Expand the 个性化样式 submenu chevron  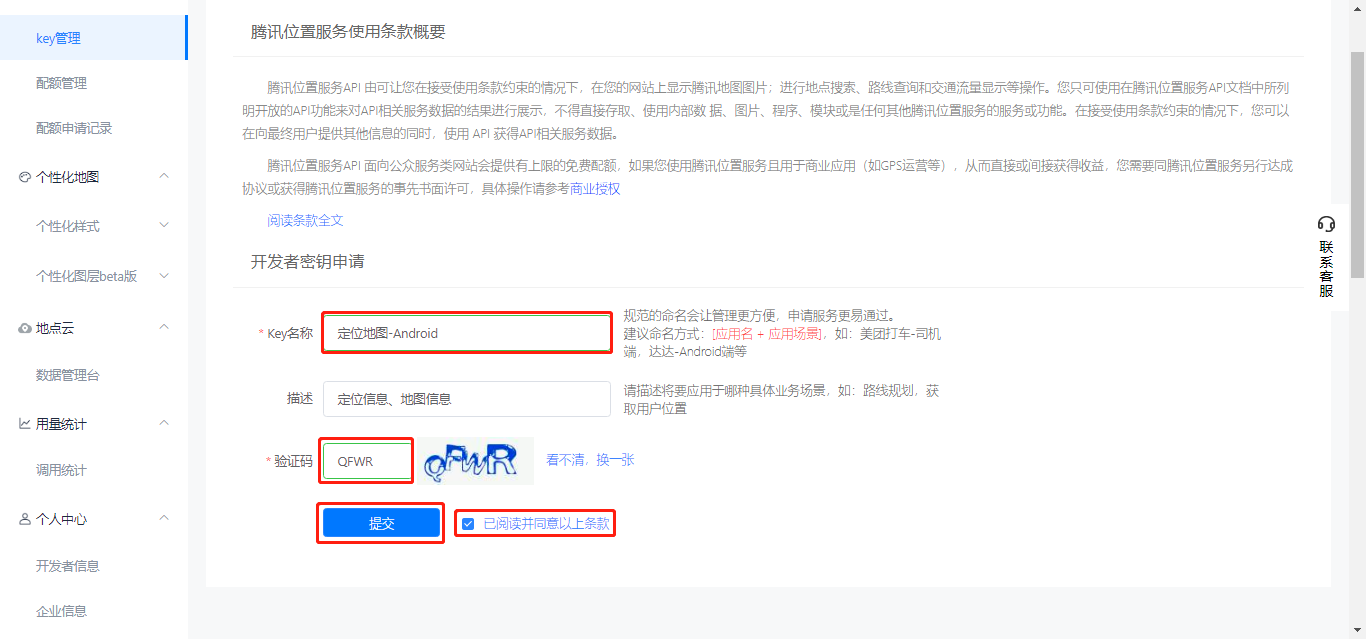click(x=165, y=226)
